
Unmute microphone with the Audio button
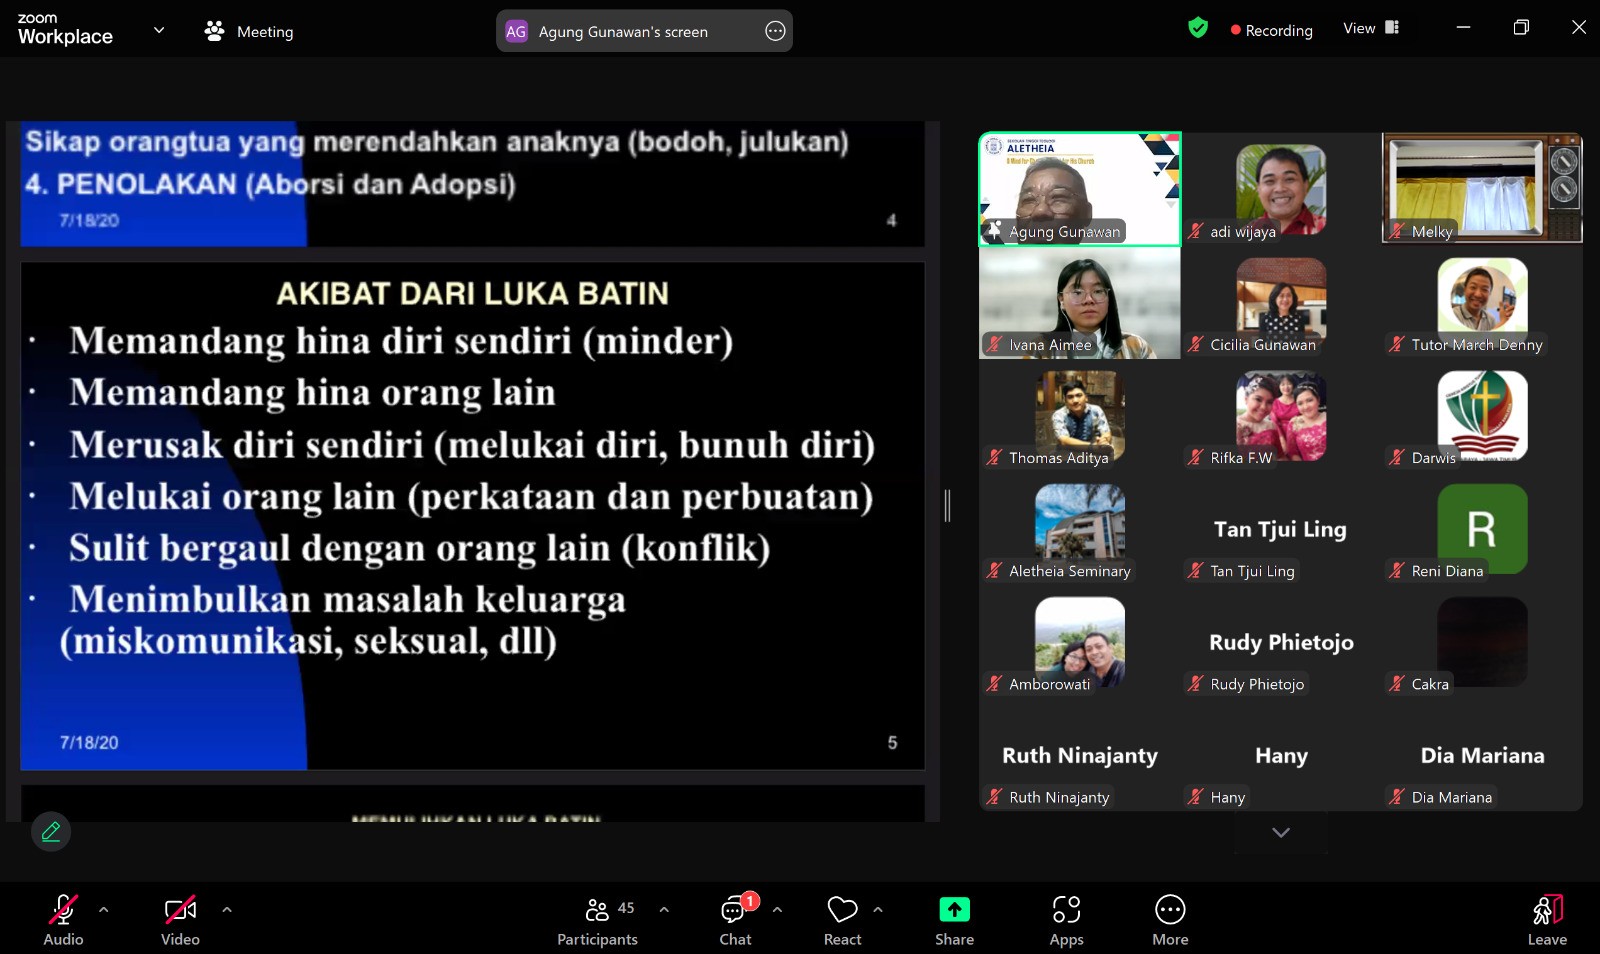[63, 919]
